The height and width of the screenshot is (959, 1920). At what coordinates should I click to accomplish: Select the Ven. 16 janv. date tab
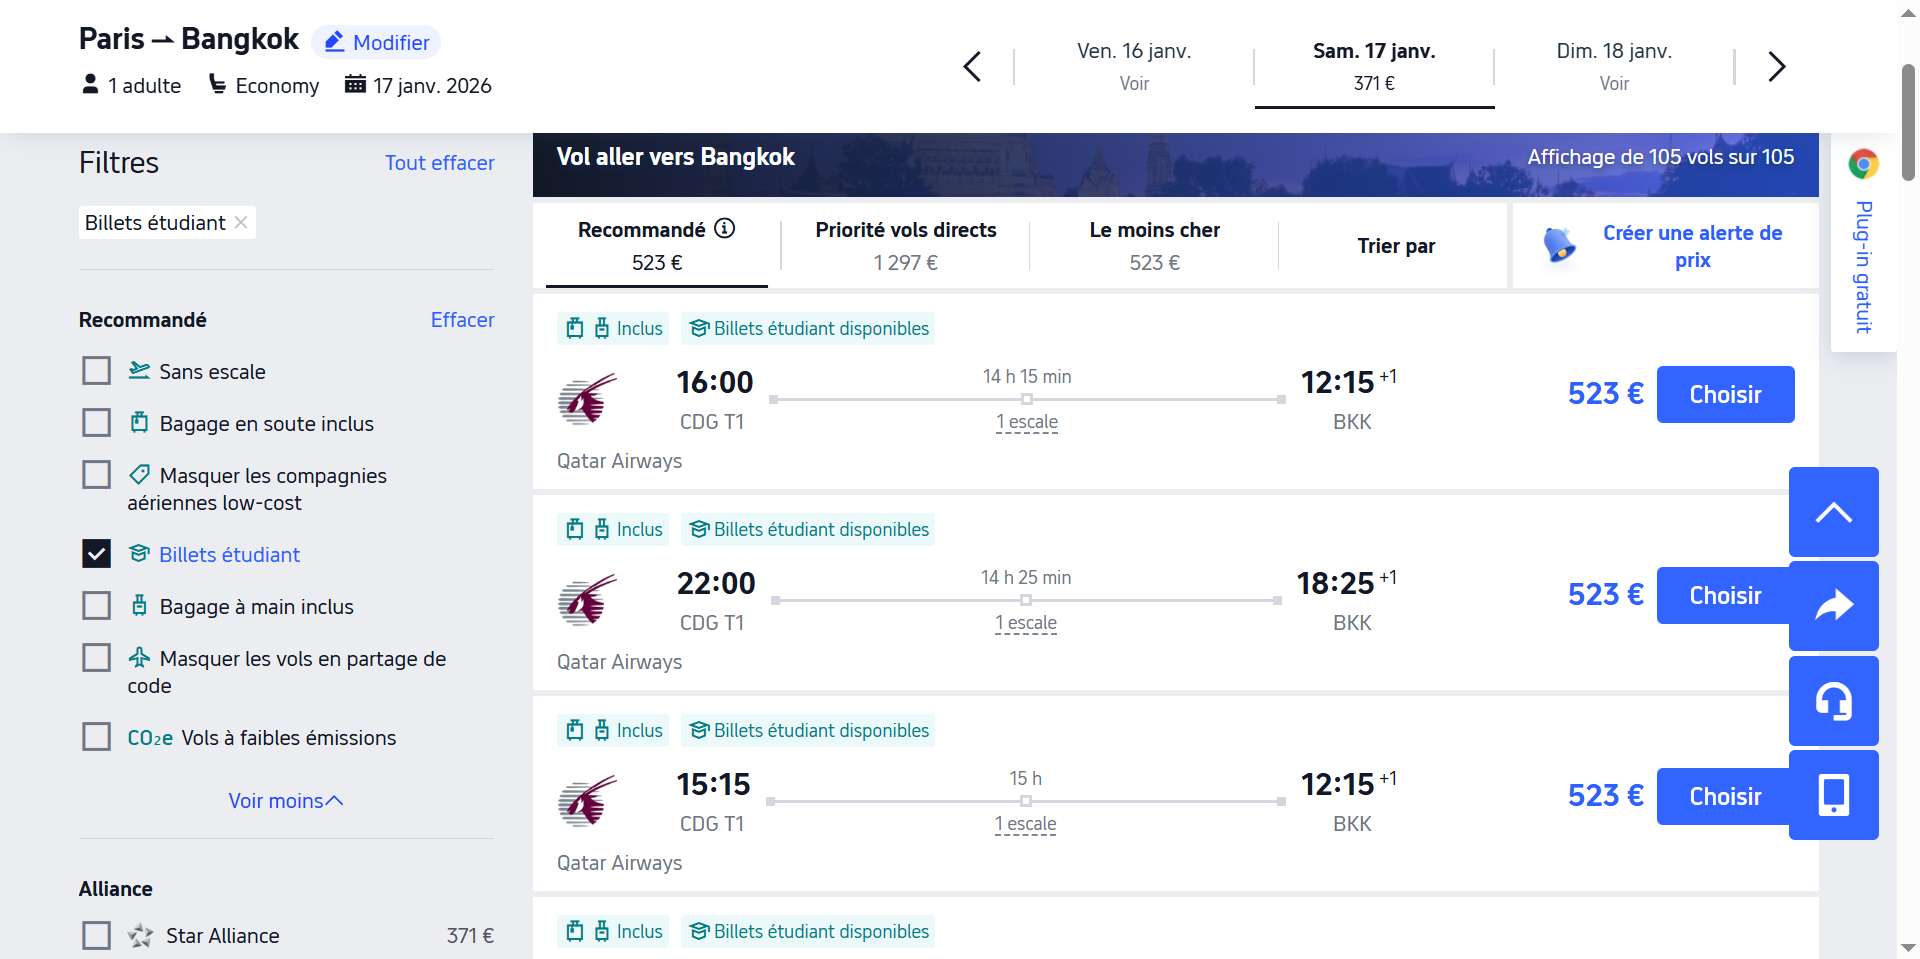(x=1133, y=65)
